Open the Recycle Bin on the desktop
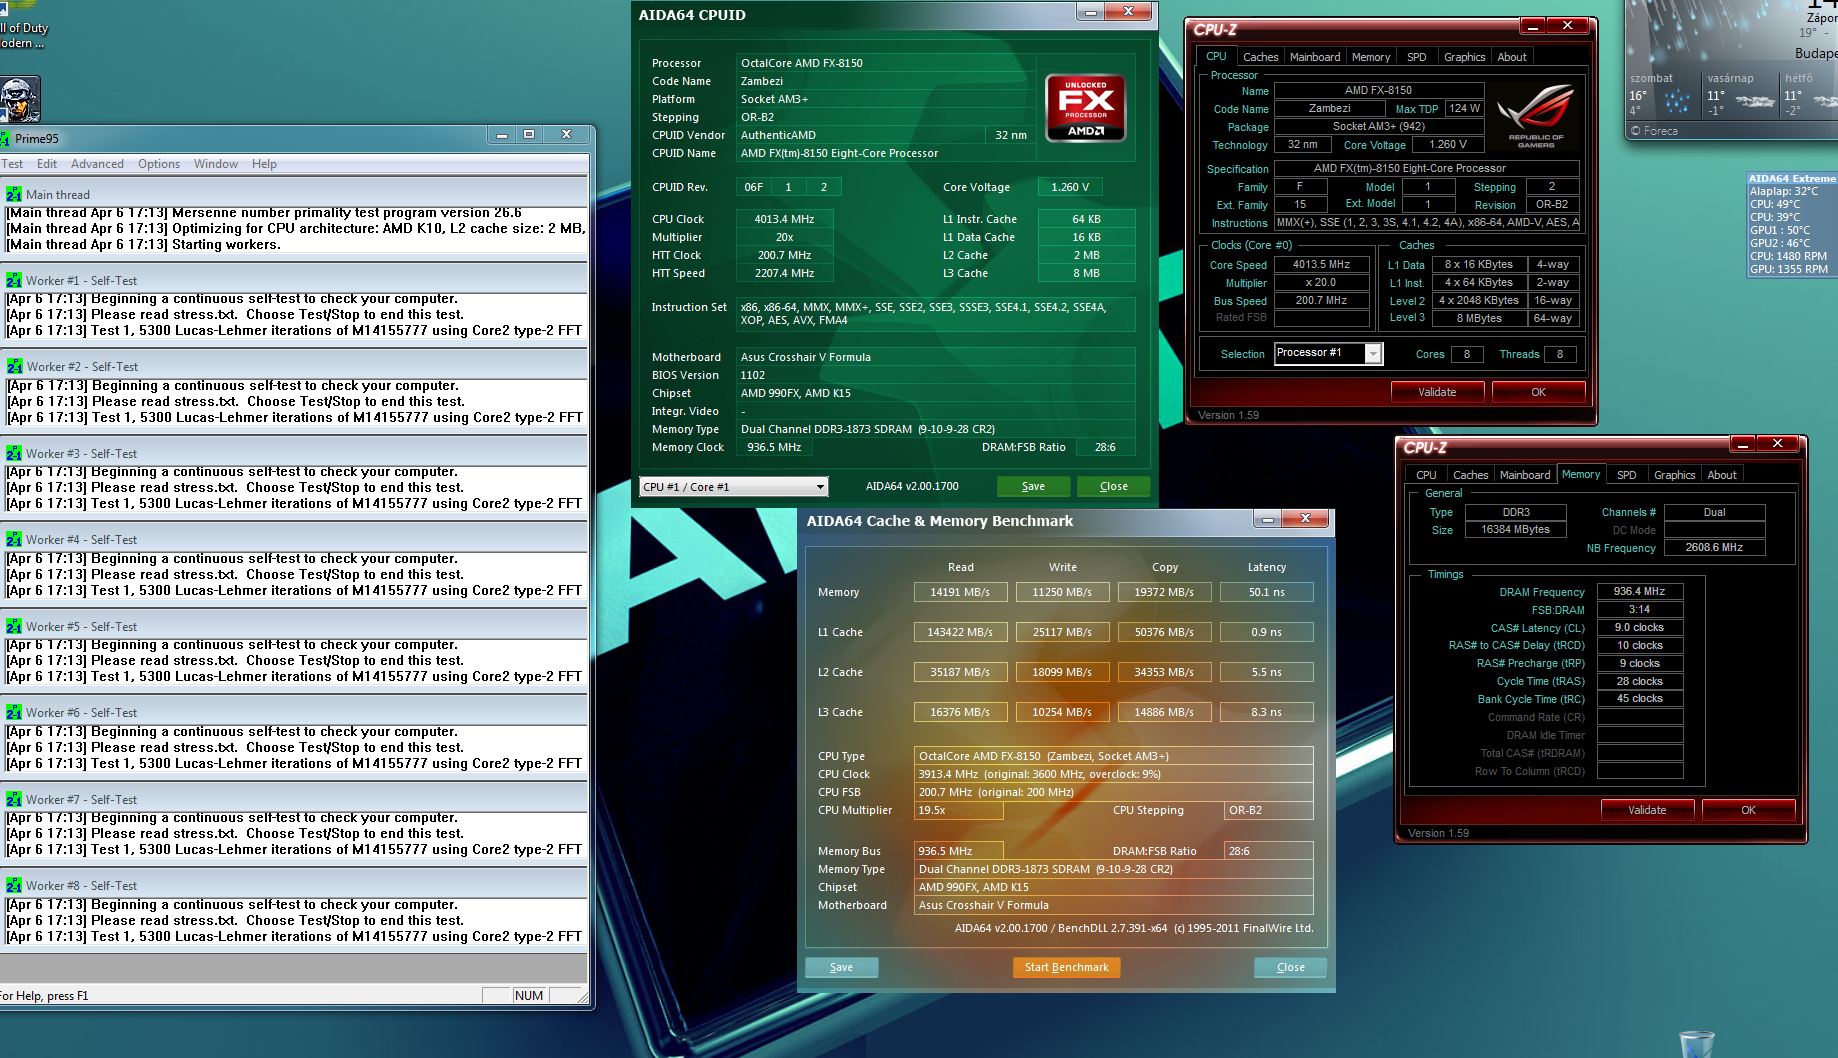1838x1058 pixels. tap(1696, 1044)
